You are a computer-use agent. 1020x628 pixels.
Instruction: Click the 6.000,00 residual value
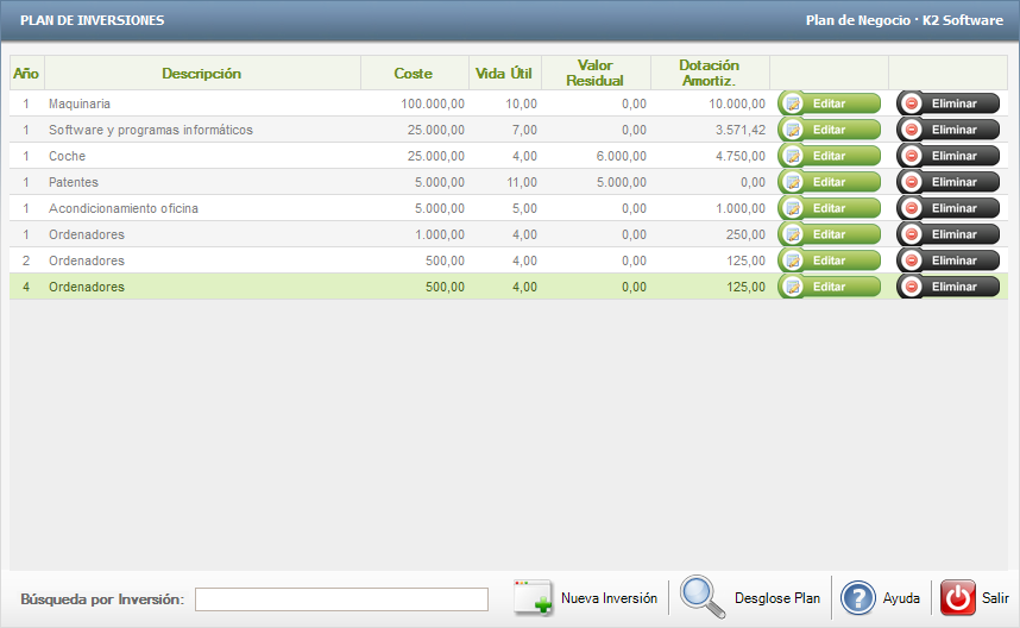pos(621,156)
